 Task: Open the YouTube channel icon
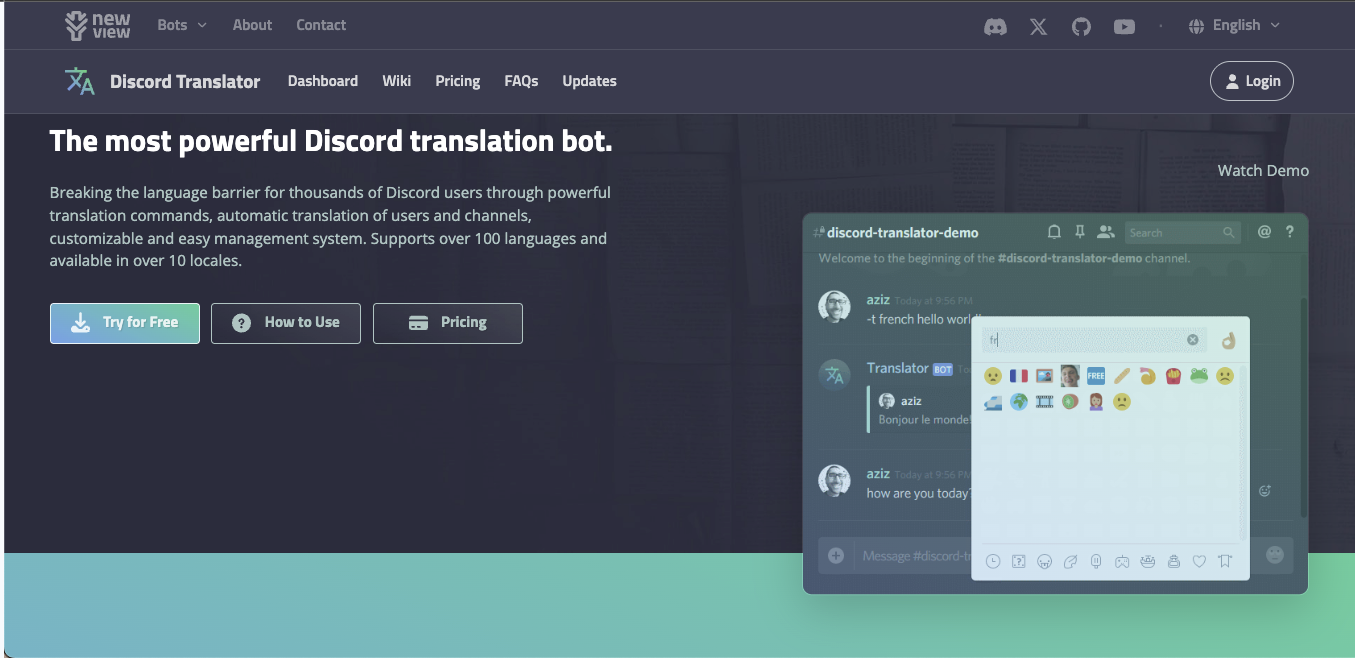pos(1124,27)
